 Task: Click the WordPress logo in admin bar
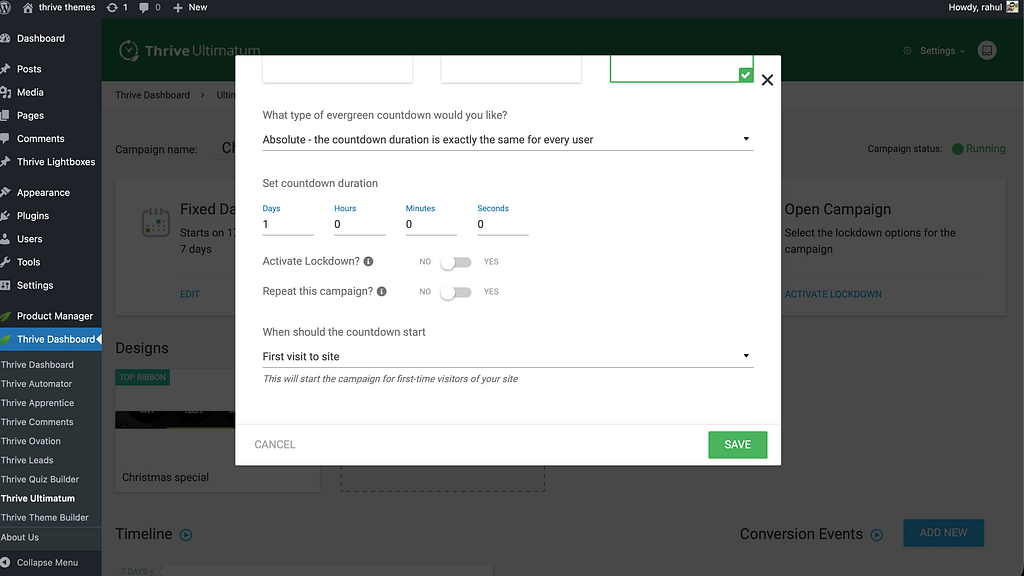[x=9, y=7]
